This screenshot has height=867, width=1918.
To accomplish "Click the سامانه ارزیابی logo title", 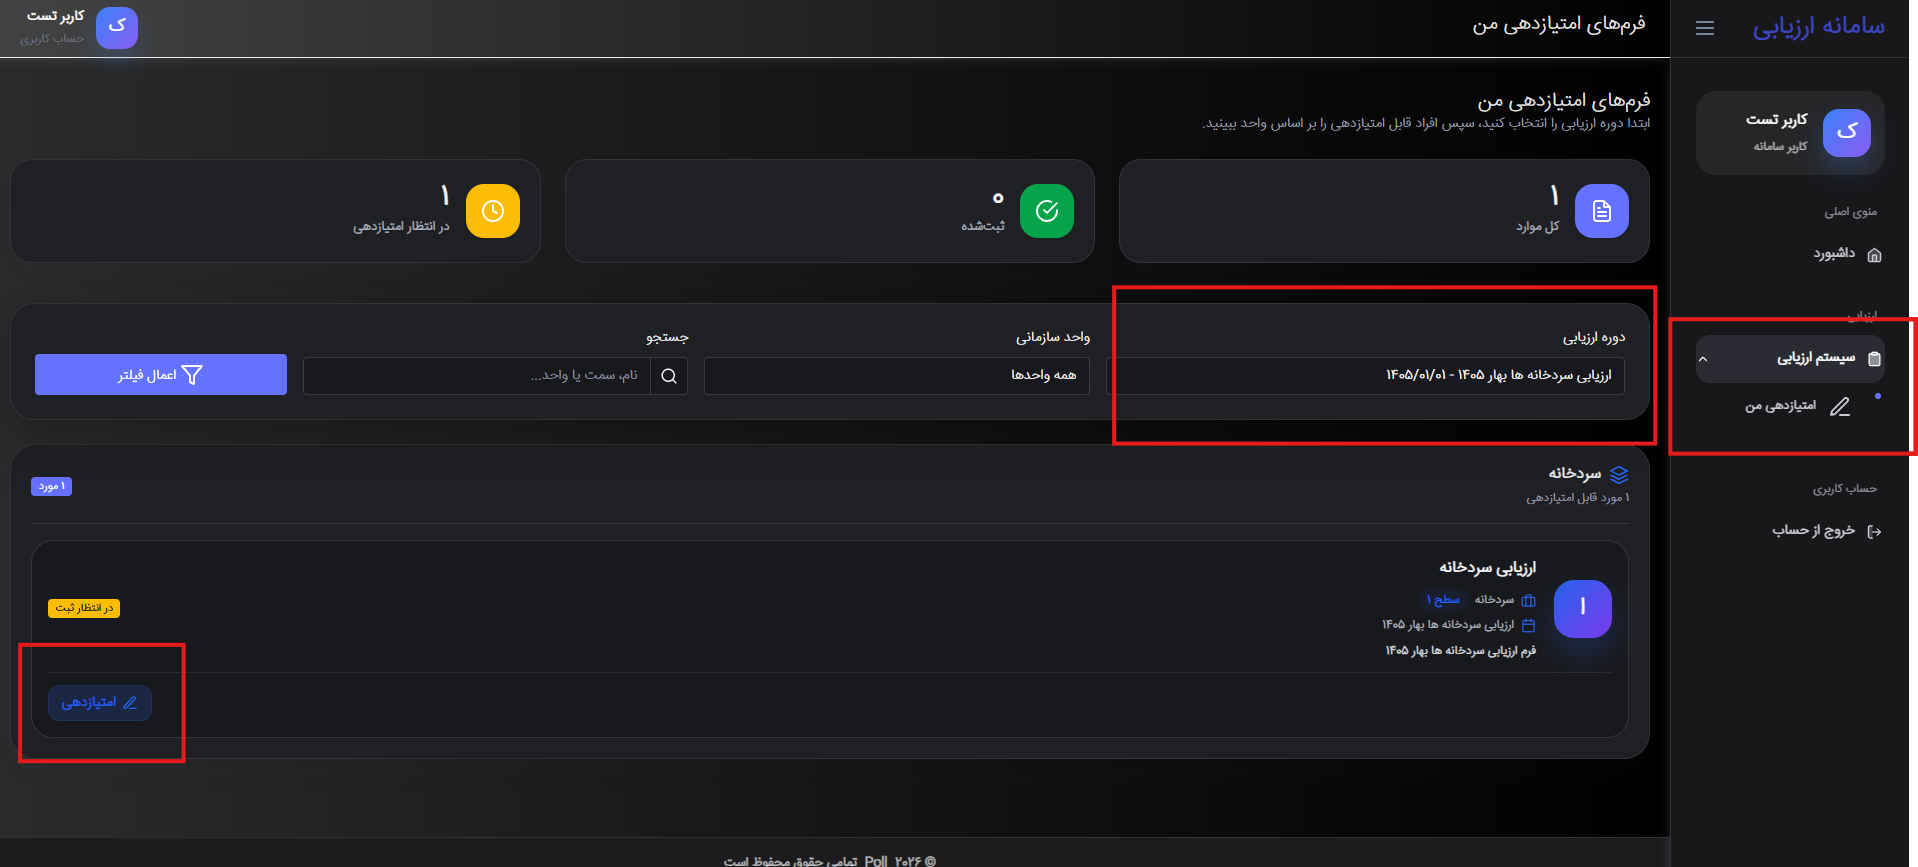I will coord(1818,26).
